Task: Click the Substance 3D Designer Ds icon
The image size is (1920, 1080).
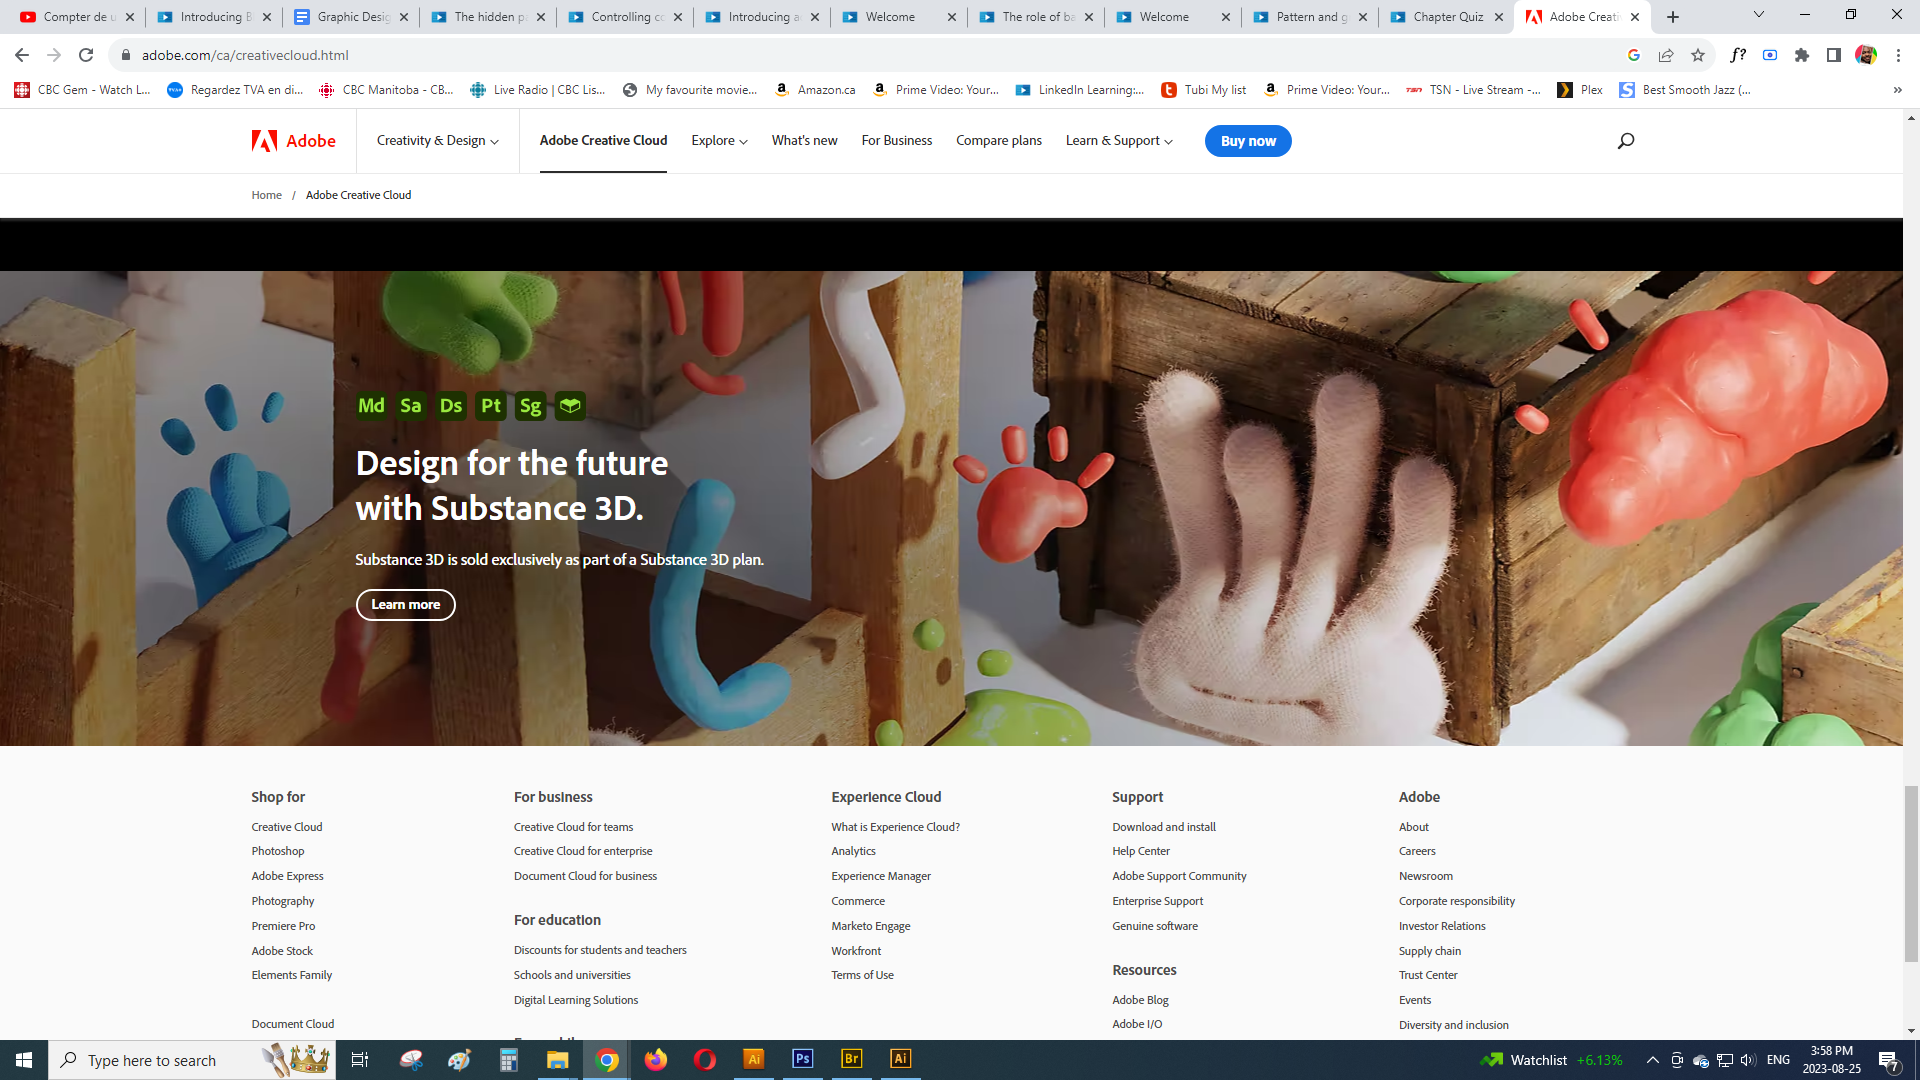Action: [451, 406]
